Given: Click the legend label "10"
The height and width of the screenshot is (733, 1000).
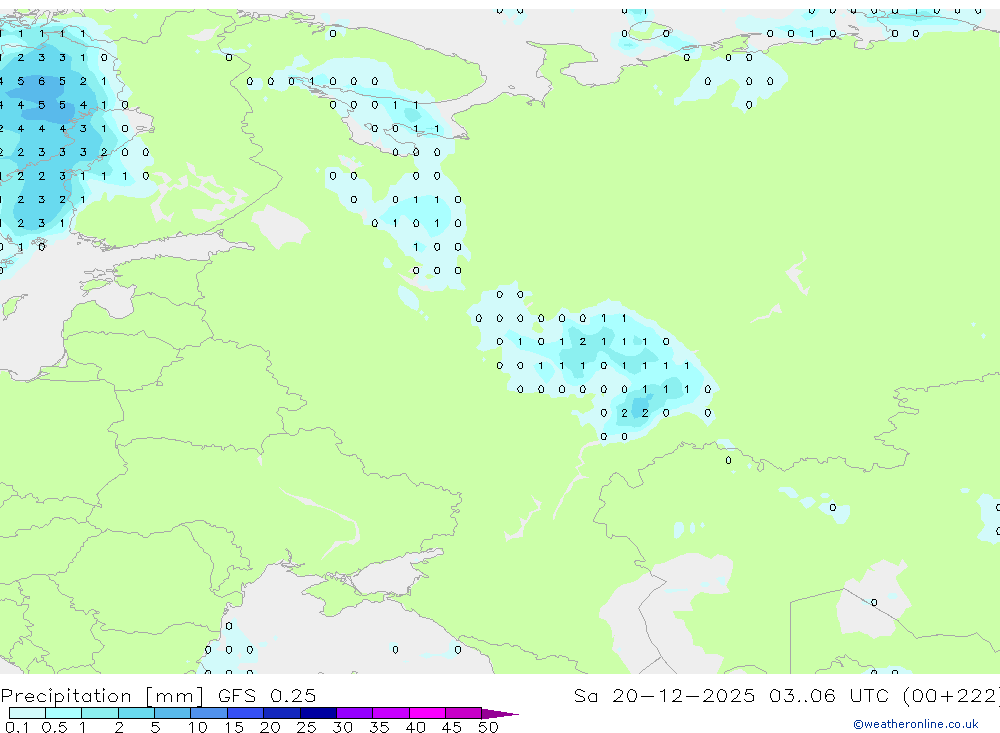Looking at the screenshot, I should (x=197, y=727).
